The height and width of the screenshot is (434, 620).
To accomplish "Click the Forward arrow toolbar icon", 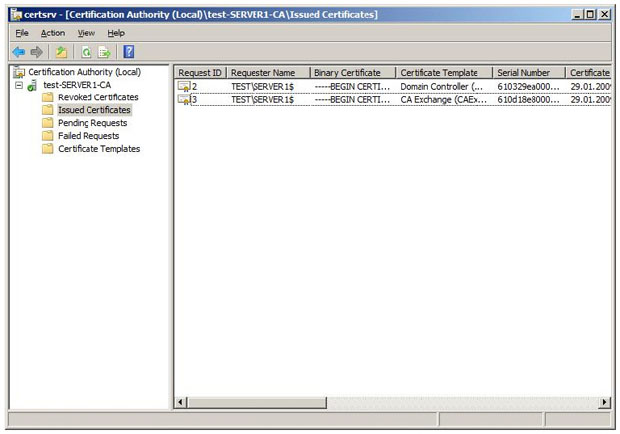I will click(36, 52).
